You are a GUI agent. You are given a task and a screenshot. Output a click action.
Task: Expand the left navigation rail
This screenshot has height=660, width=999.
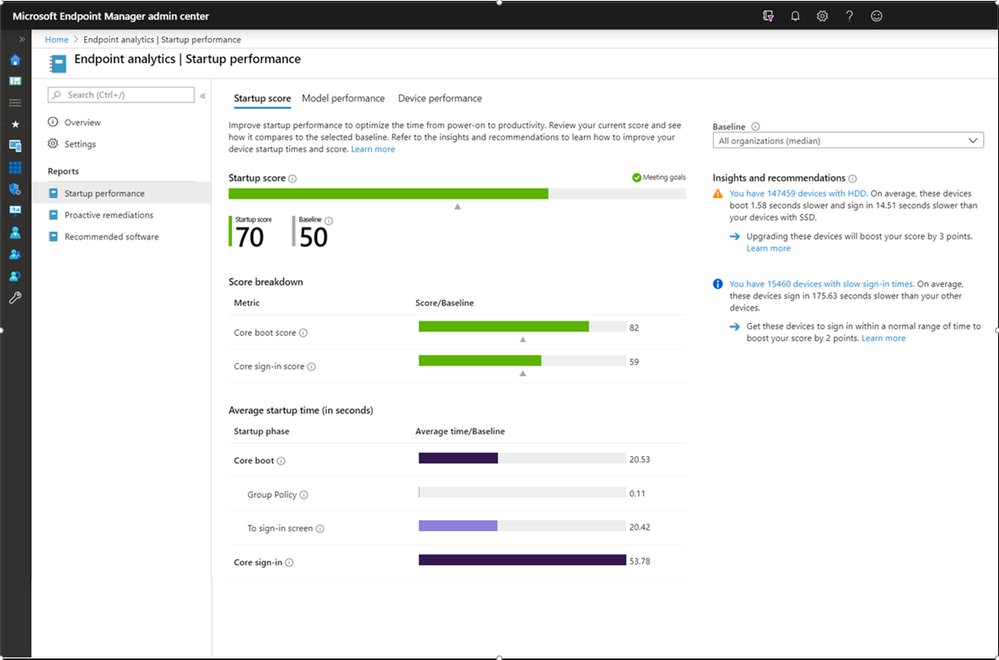[x=22, y=39]
